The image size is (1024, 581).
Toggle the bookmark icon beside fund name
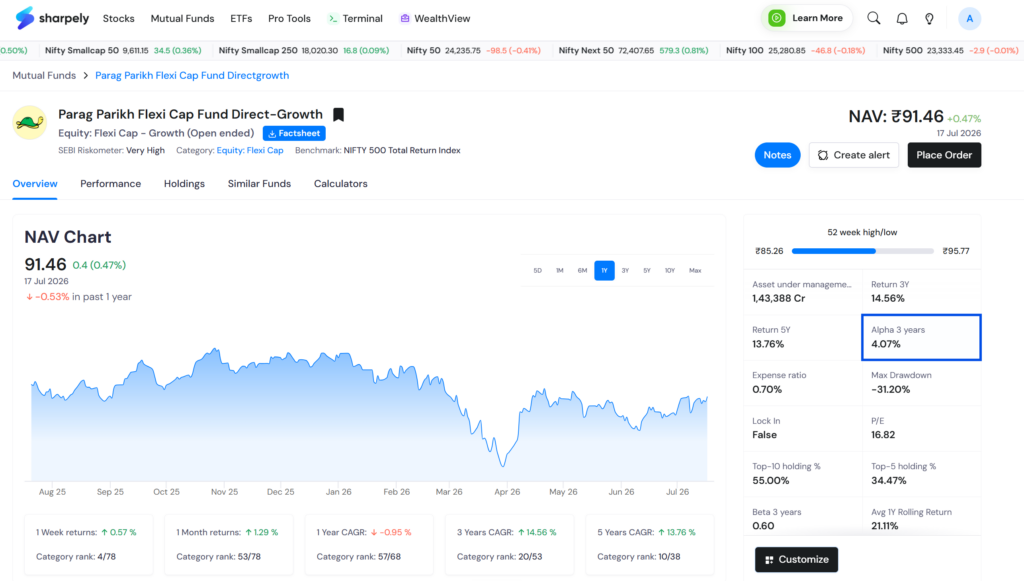338,115
